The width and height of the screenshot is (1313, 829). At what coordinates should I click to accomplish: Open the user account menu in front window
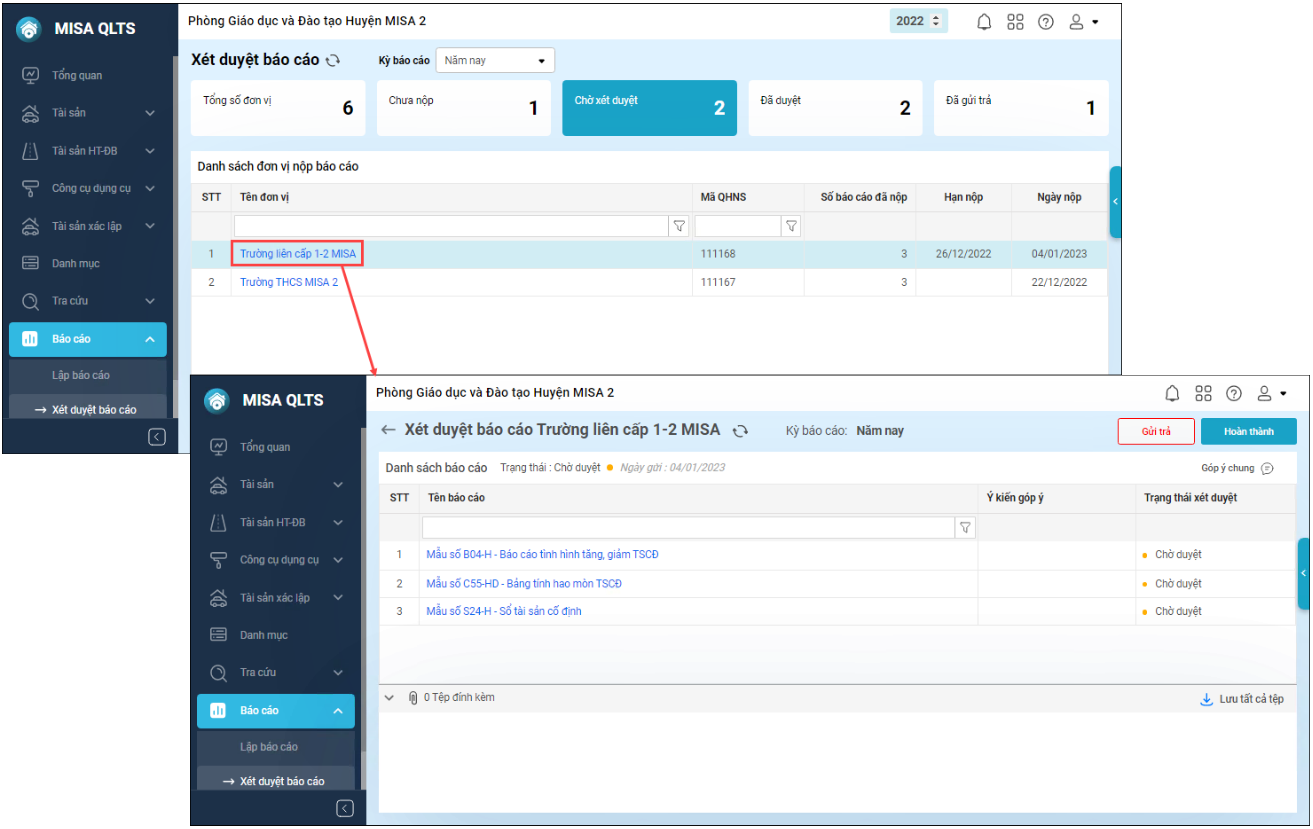click(1270, 393)
